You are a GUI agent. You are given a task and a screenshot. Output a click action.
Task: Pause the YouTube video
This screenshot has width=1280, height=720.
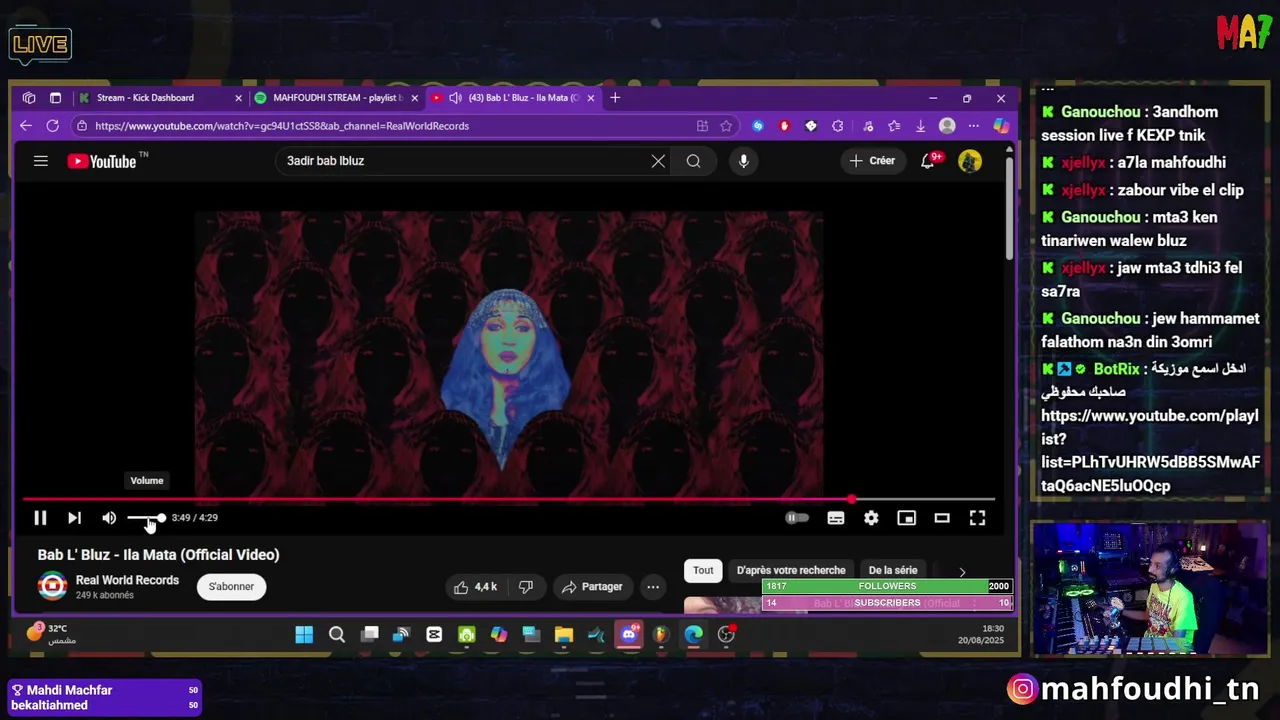click(40, 518)
